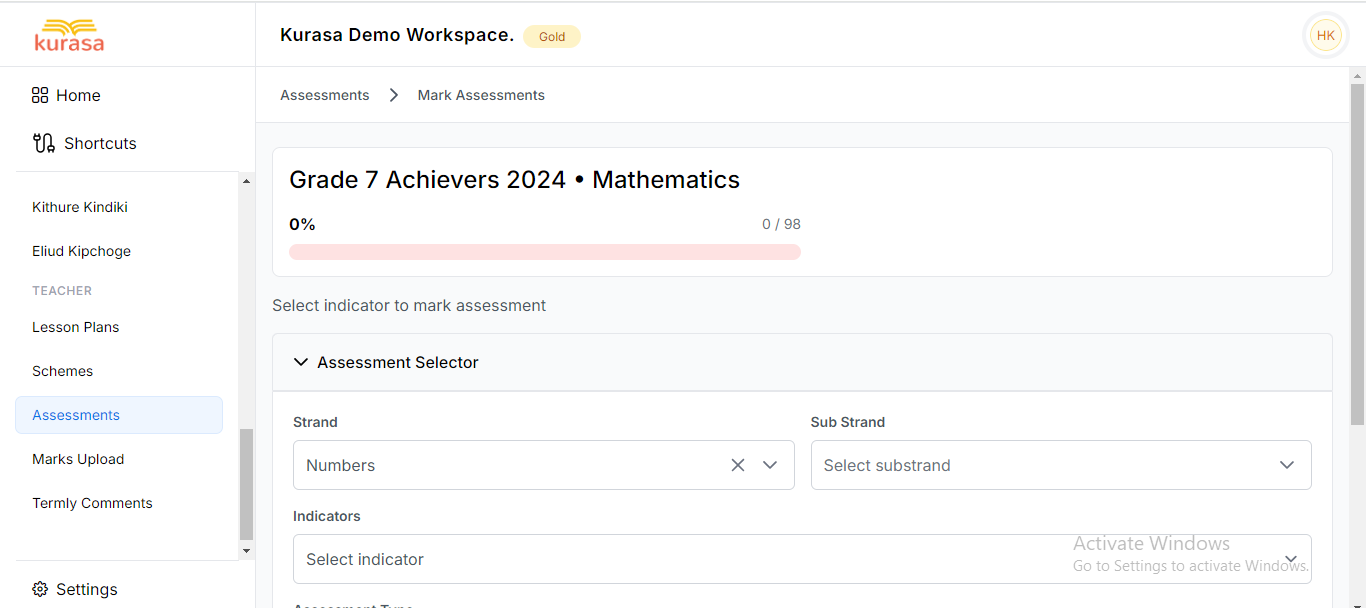Image resolution: width=1366 pixels, height=608 pixels.
Task: Click the Mark Assessments breadcrumb
Action: point(481,94)
